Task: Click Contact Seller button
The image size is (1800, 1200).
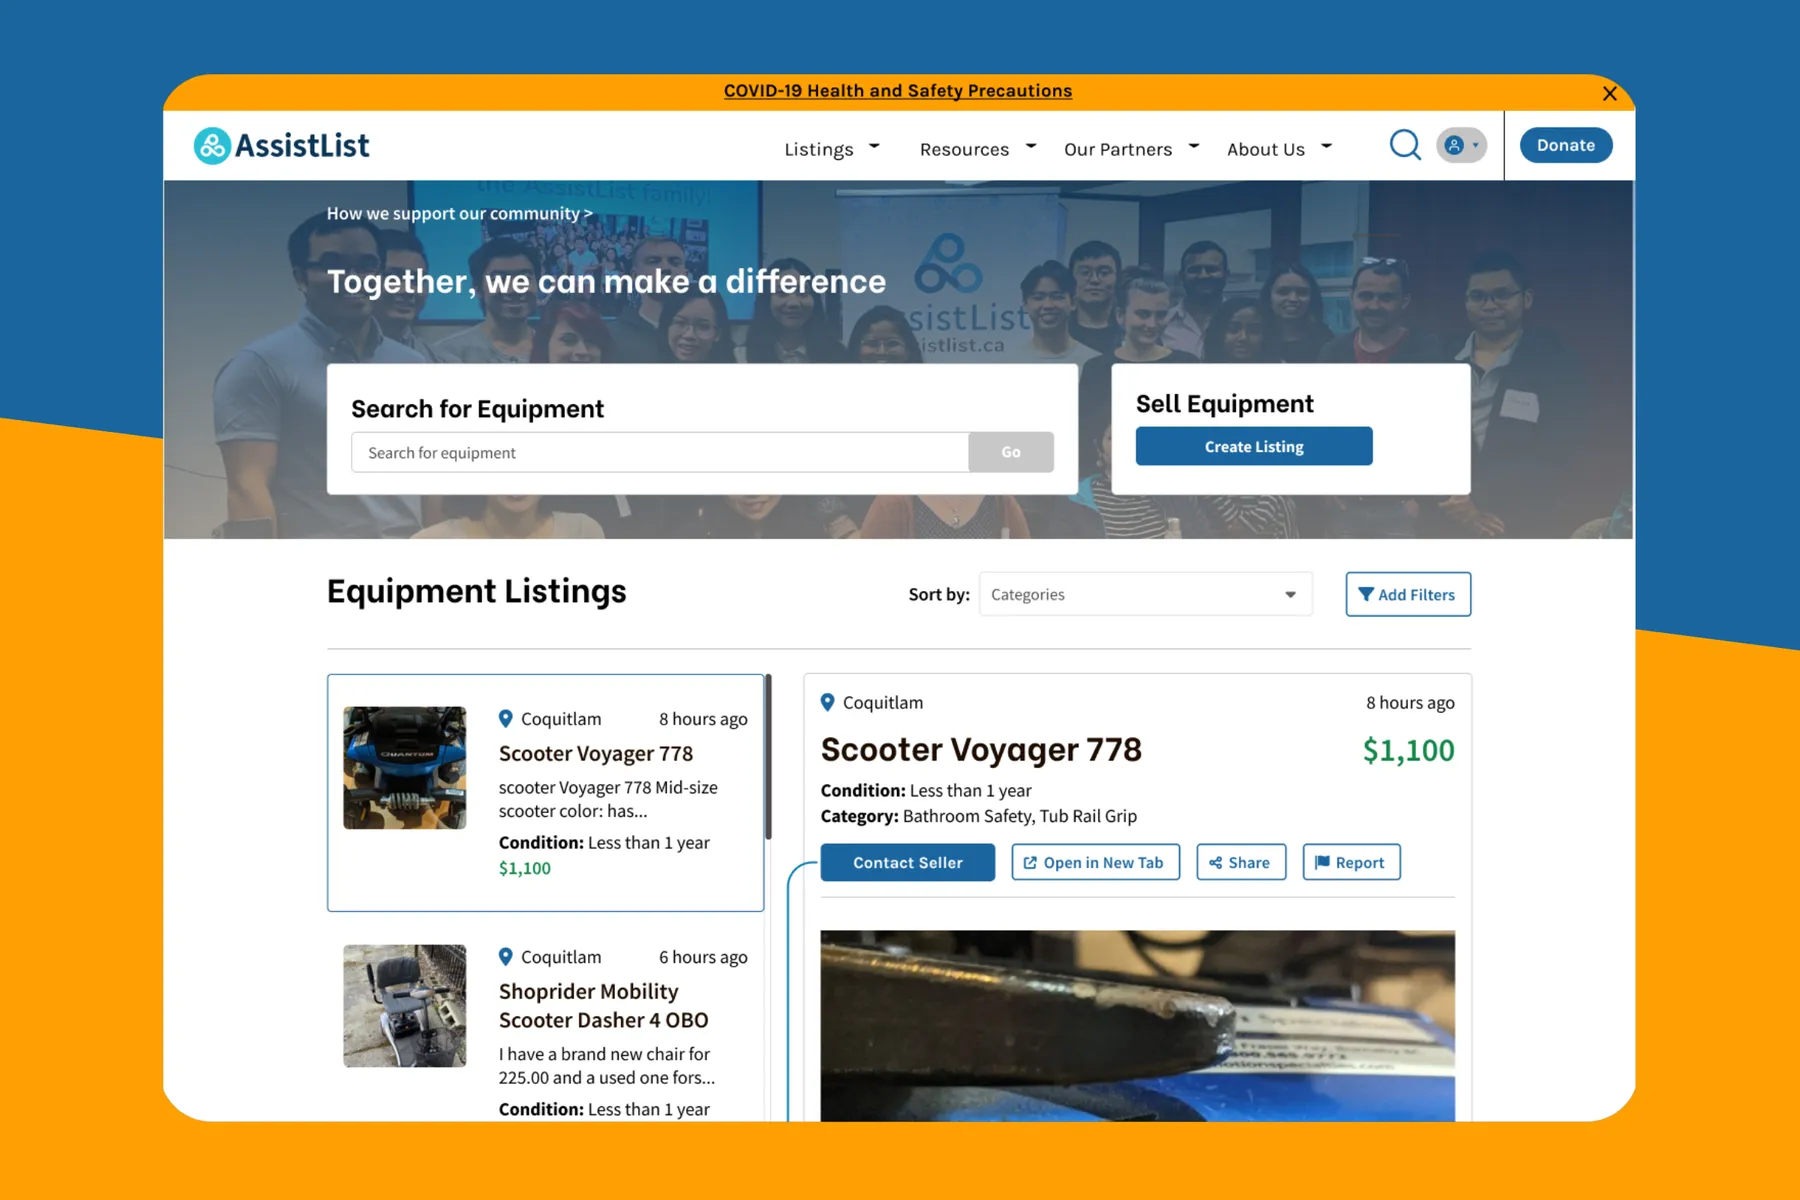Action: (907, 862)
